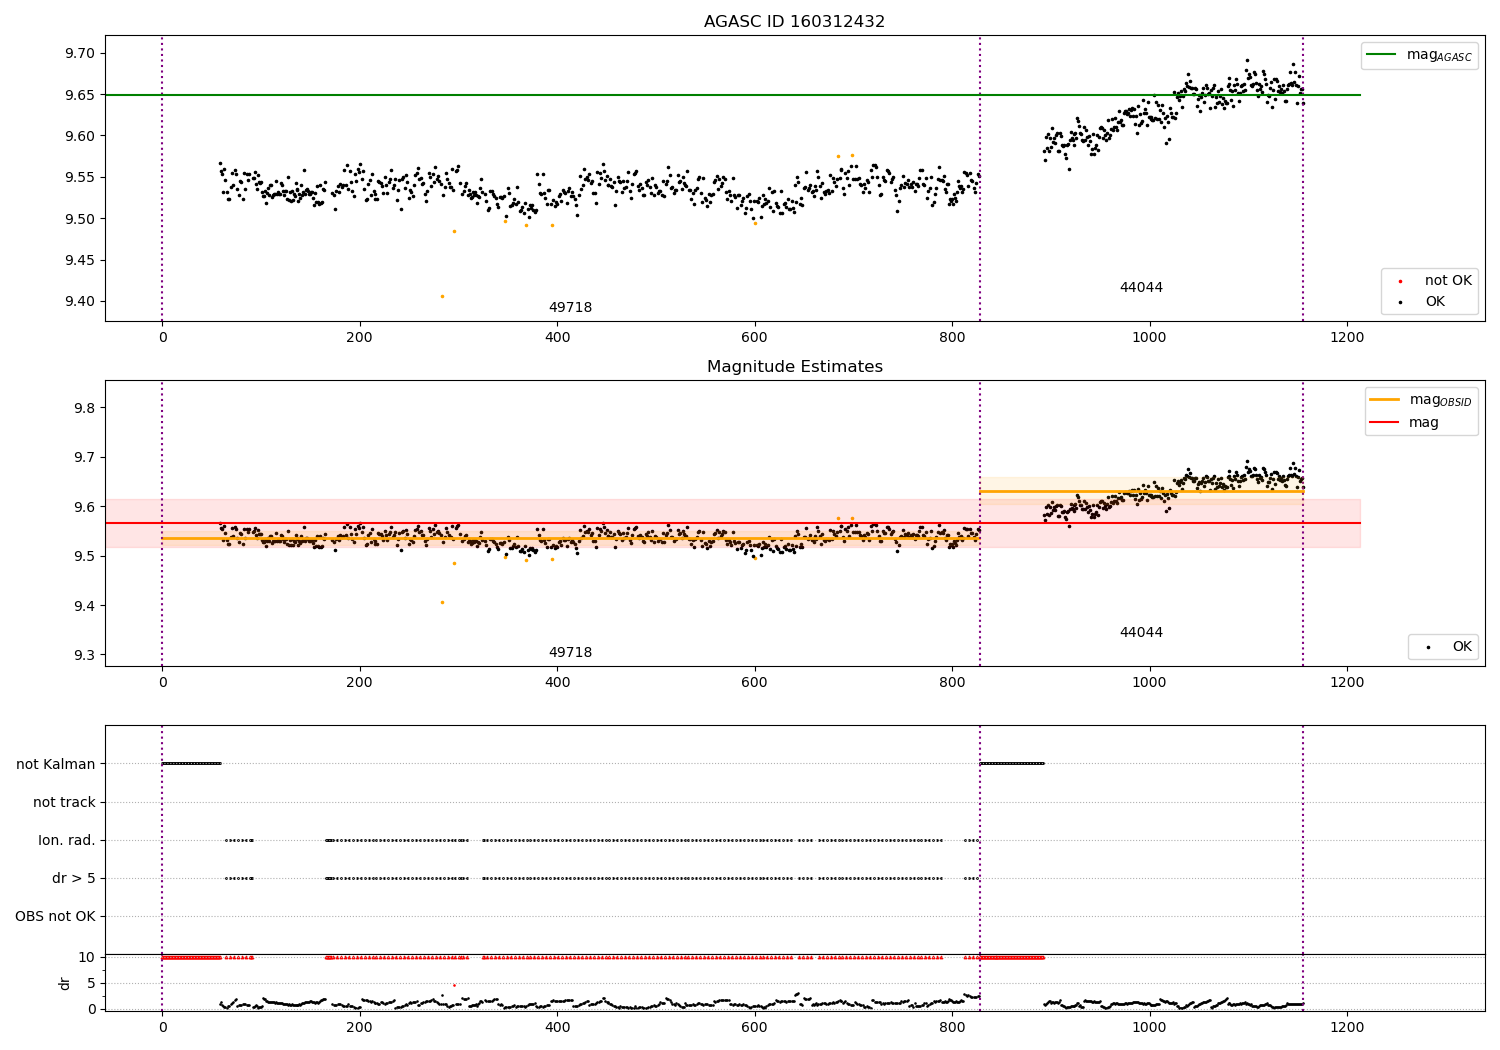Viewport: 1500px width, 1050px height.
Task: Click the "9.70" y-axis tick label
Action: click(x=79, y=54)
